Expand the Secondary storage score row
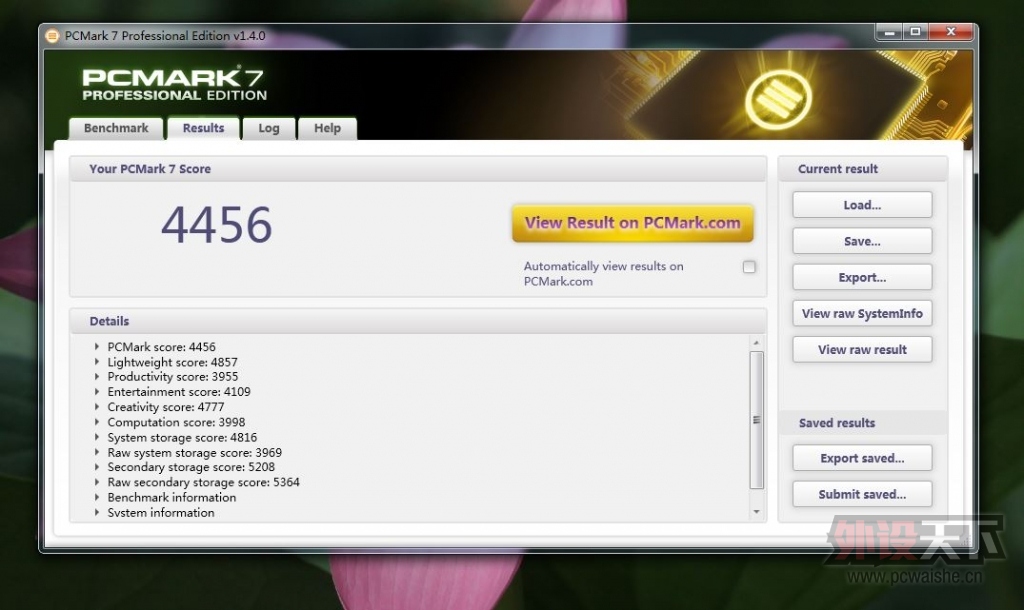 (x=97, y=467)
